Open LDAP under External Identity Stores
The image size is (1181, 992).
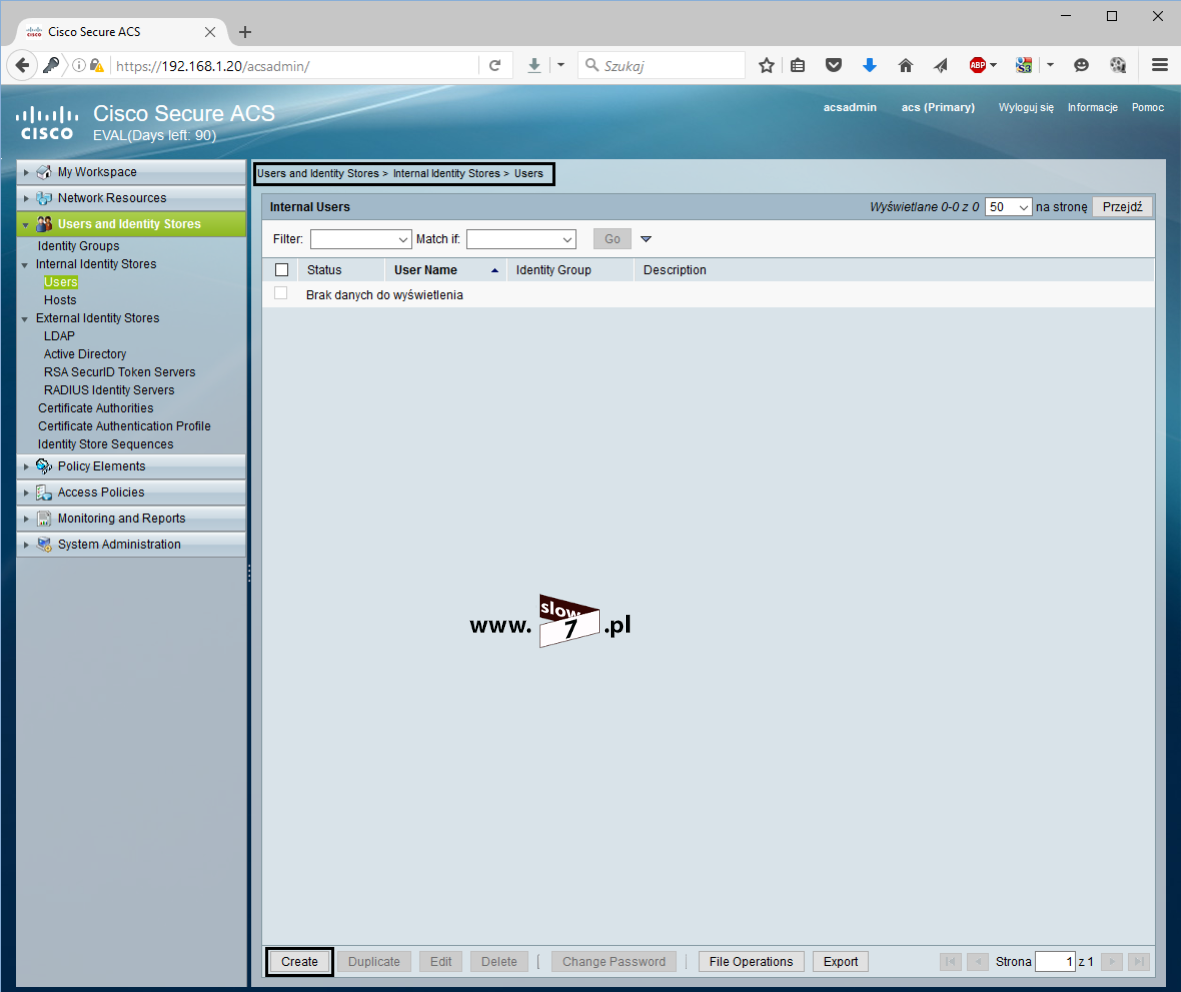pyautogui.click(x=60, y=336)
